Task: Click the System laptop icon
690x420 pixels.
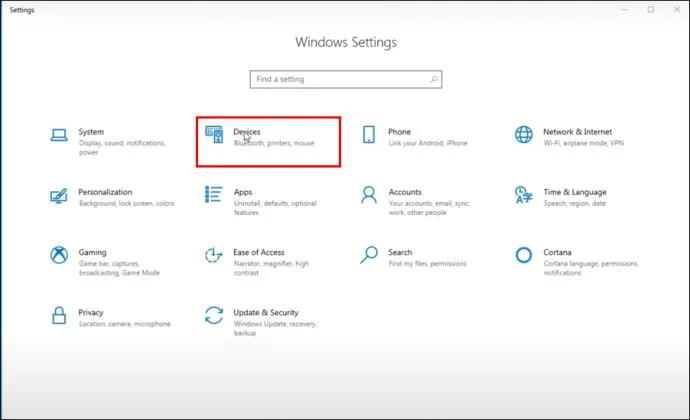Action: point(59,135)
